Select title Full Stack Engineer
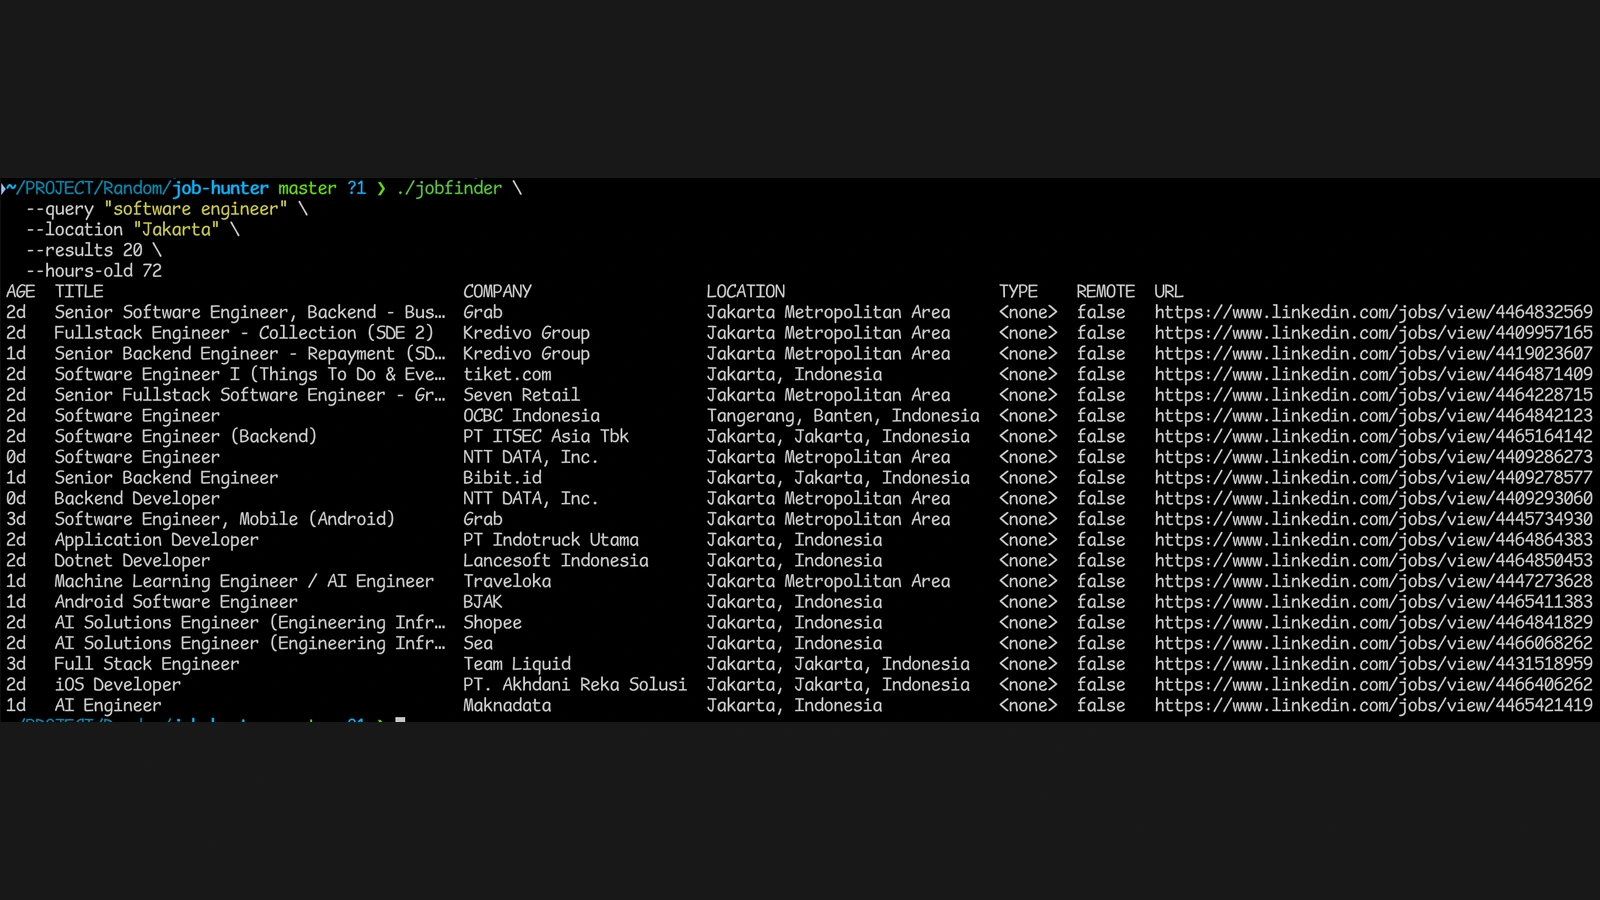 coord(147,663)
